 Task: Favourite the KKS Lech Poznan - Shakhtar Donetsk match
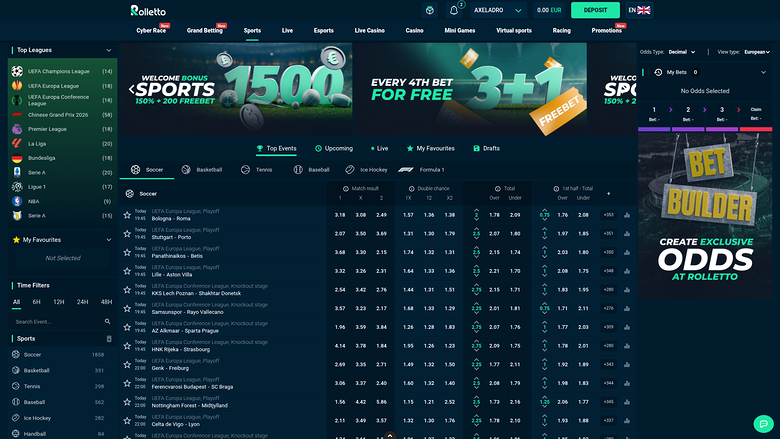pos(127,290)
